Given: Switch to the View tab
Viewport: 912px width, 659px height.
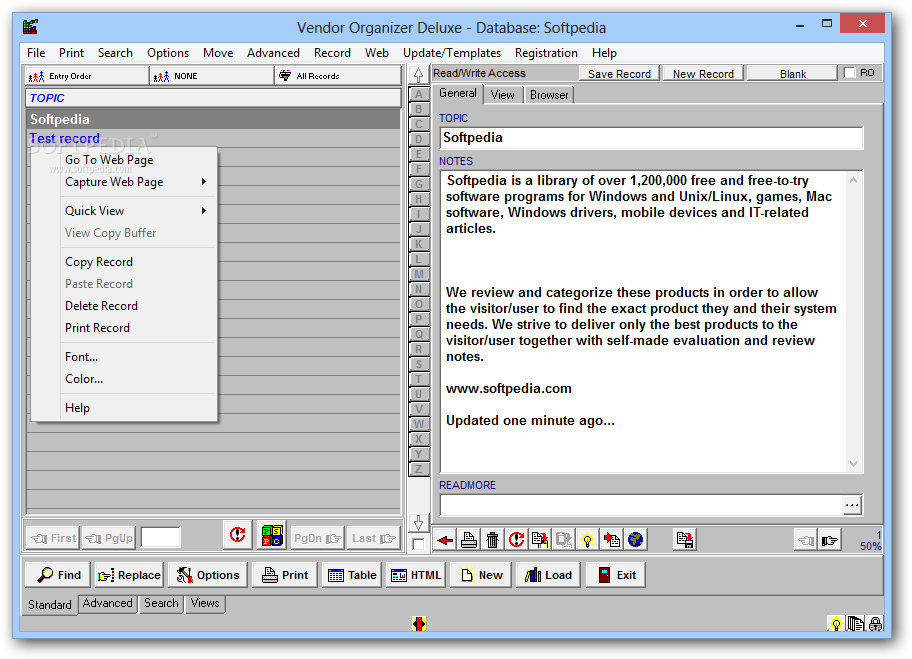Looking at the screenshot, I should point(502,95).
